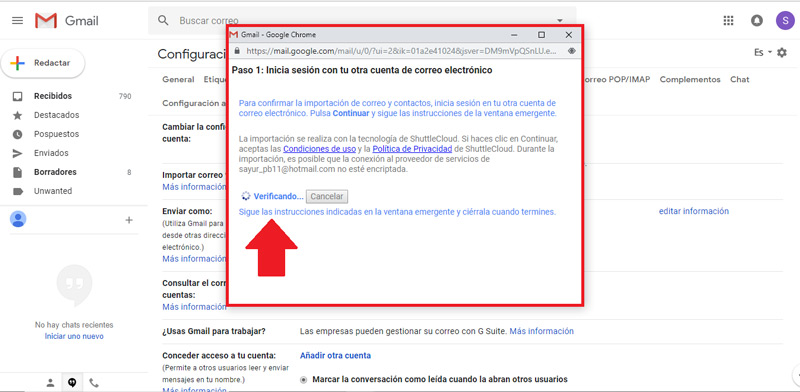Select mark conversation as read radio option
The width and height of the screenshot is (800, 392).
tap(304, 380)
